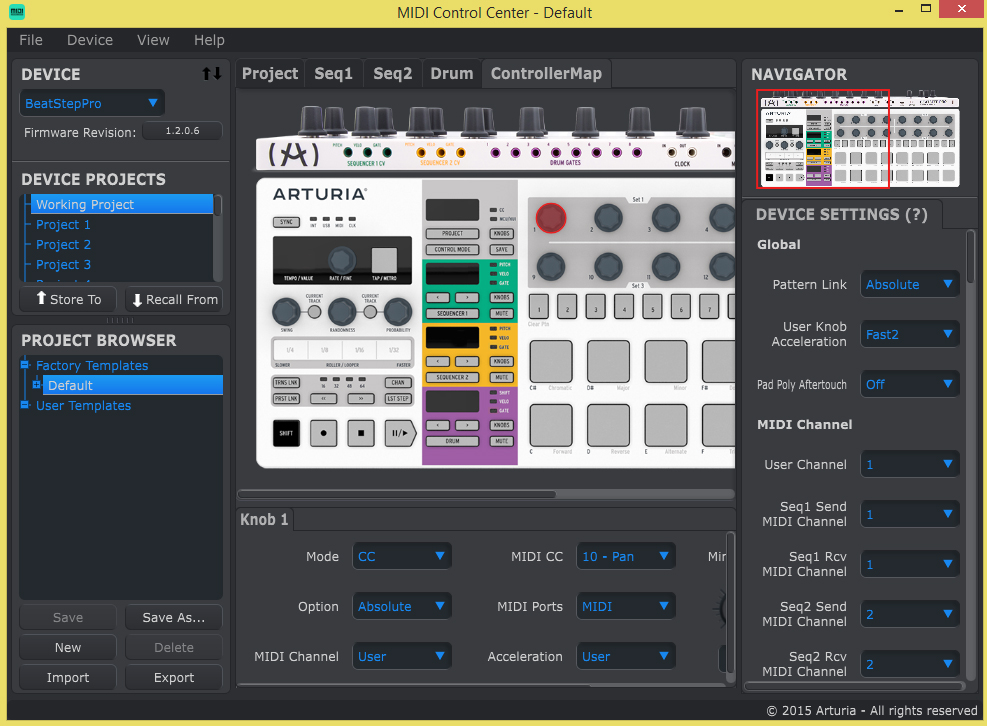987x726 pixels.
Task: Click the SYNC button on the BeatStep Pro image
Action: click(x=286, y=222)
